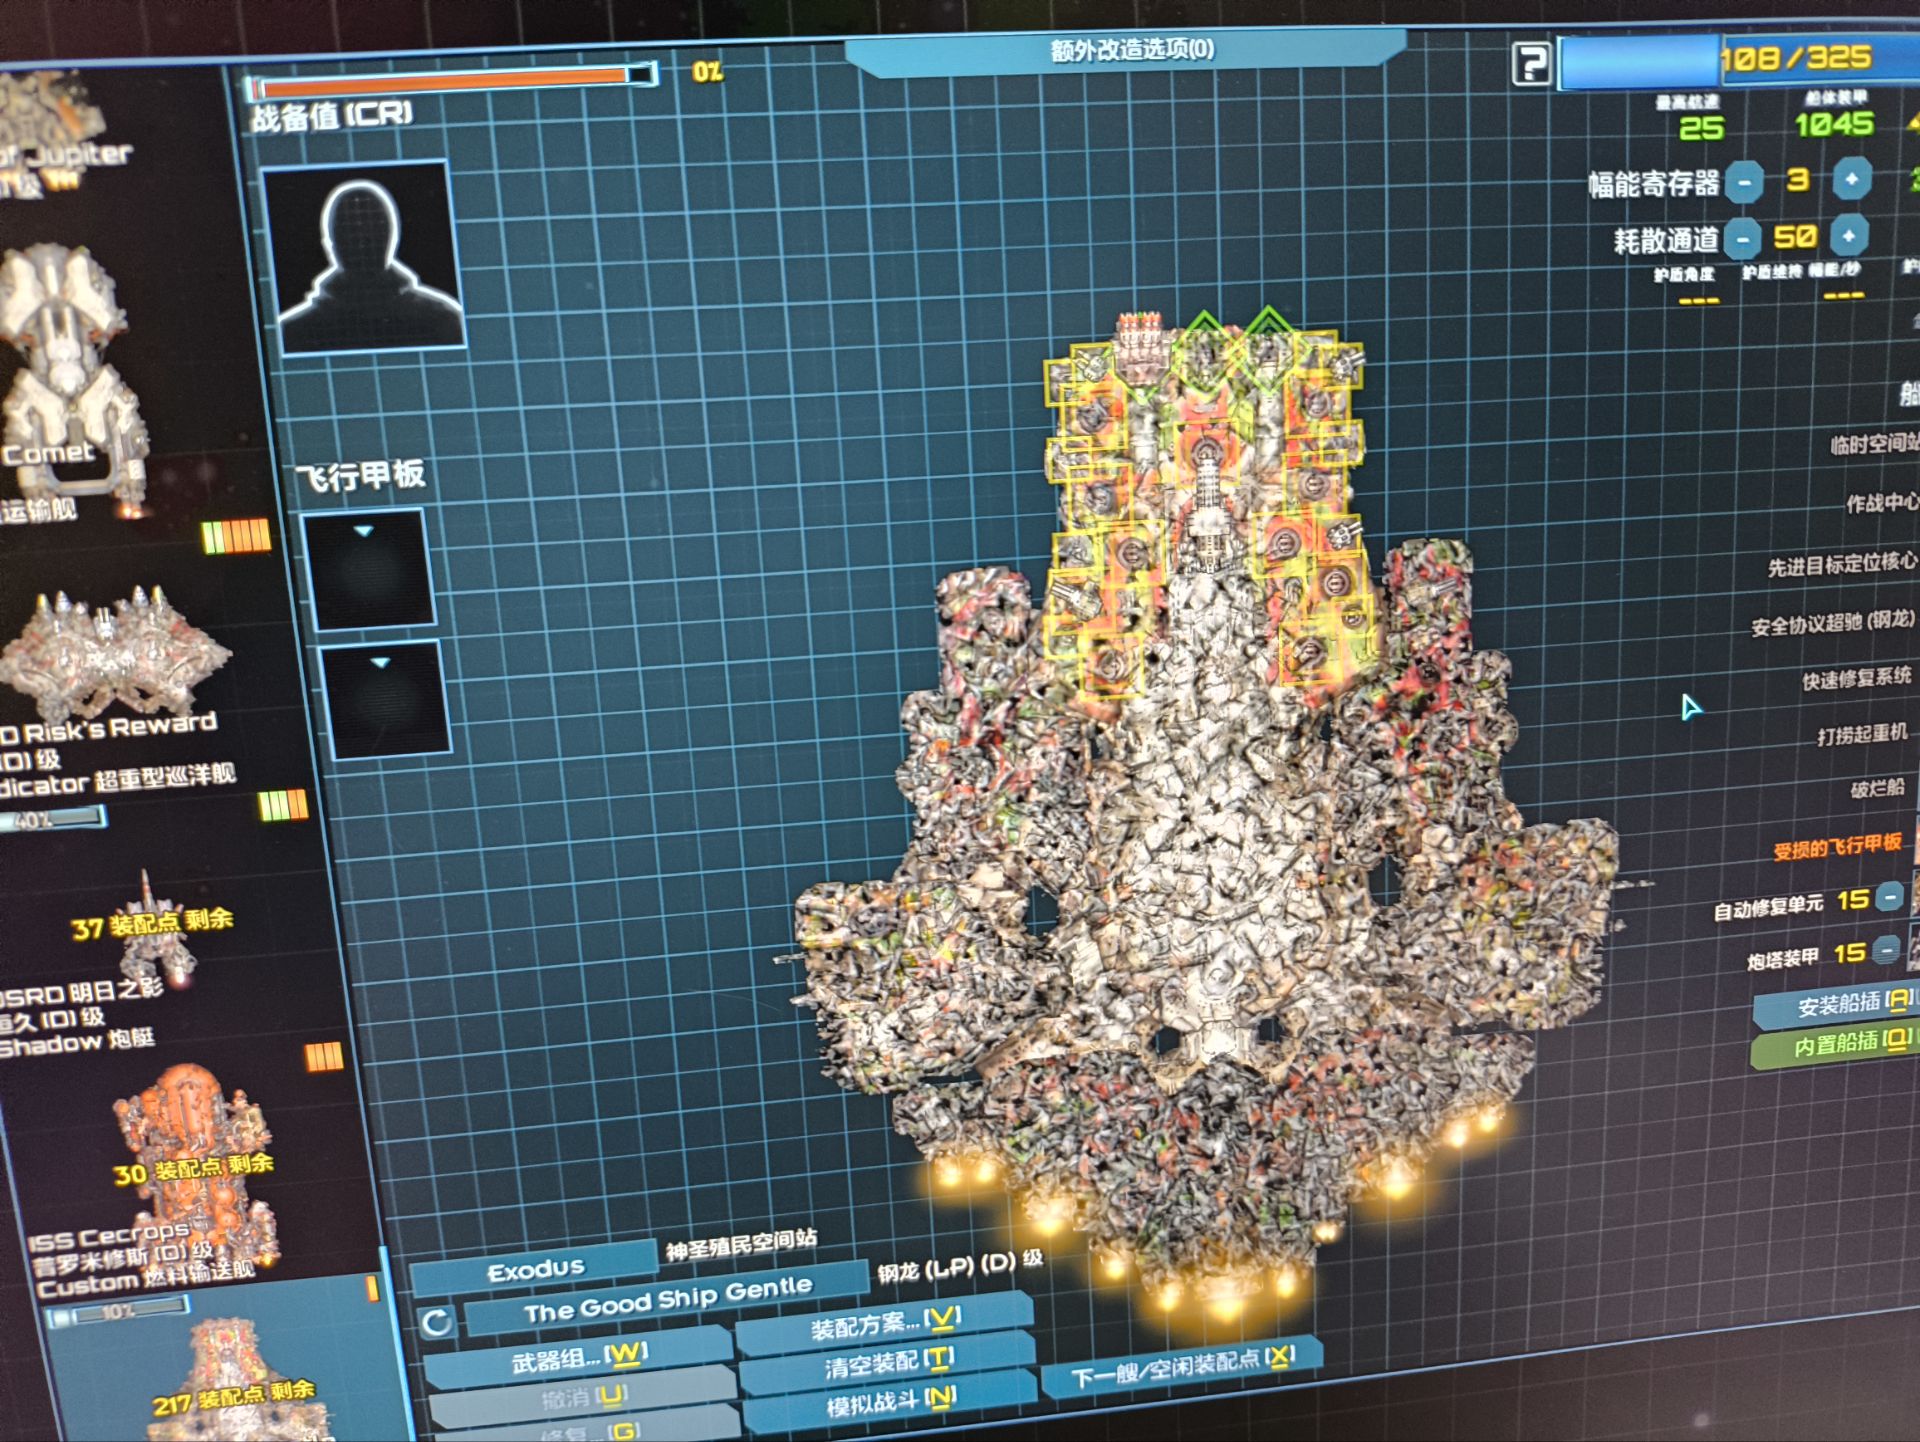Click the officer portrait silhouette
1920x1442 pixels.
364,256
